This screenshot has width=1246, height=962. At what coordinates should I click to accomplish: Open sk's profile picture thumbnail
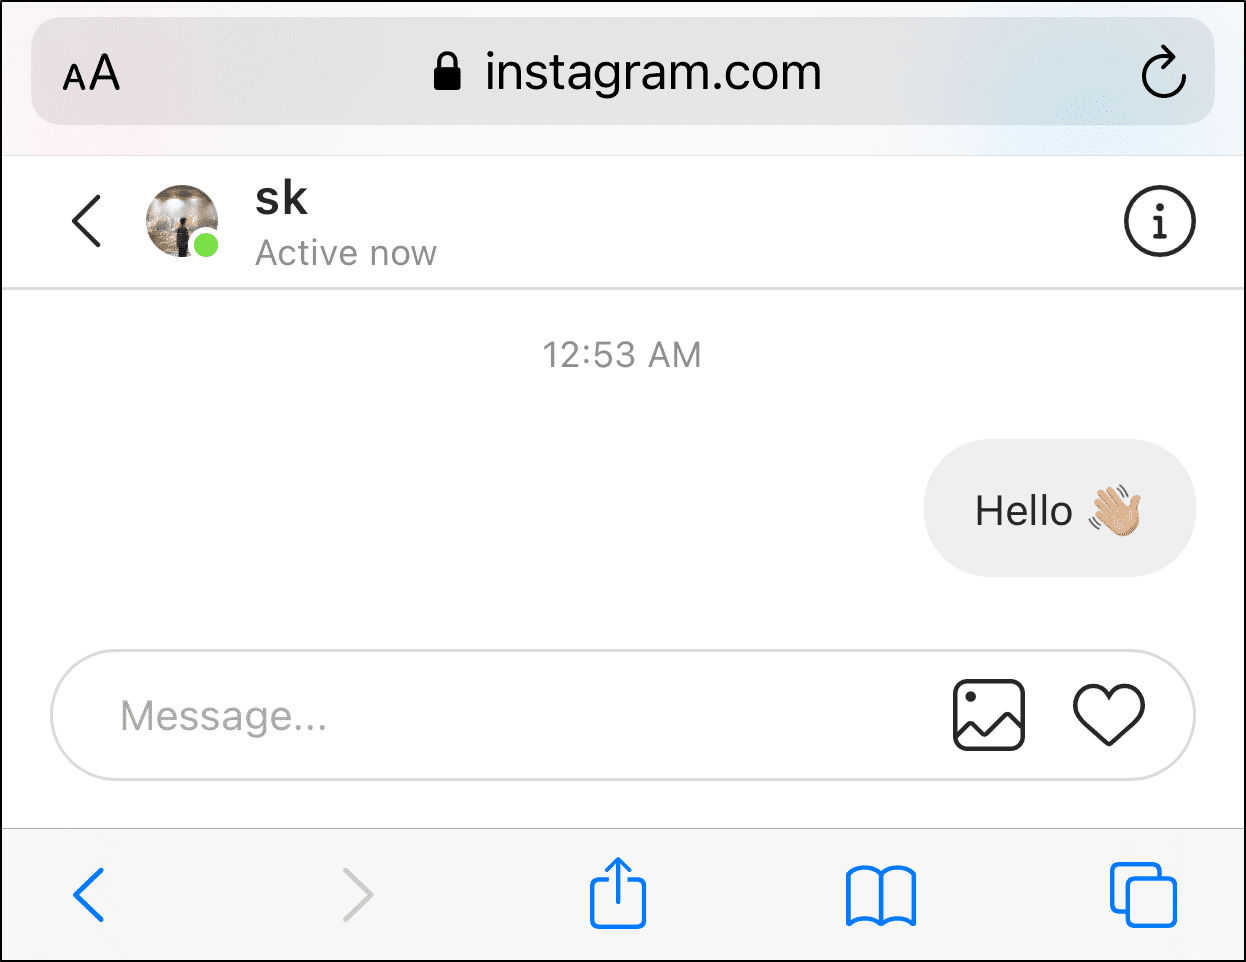pos(182,221)
